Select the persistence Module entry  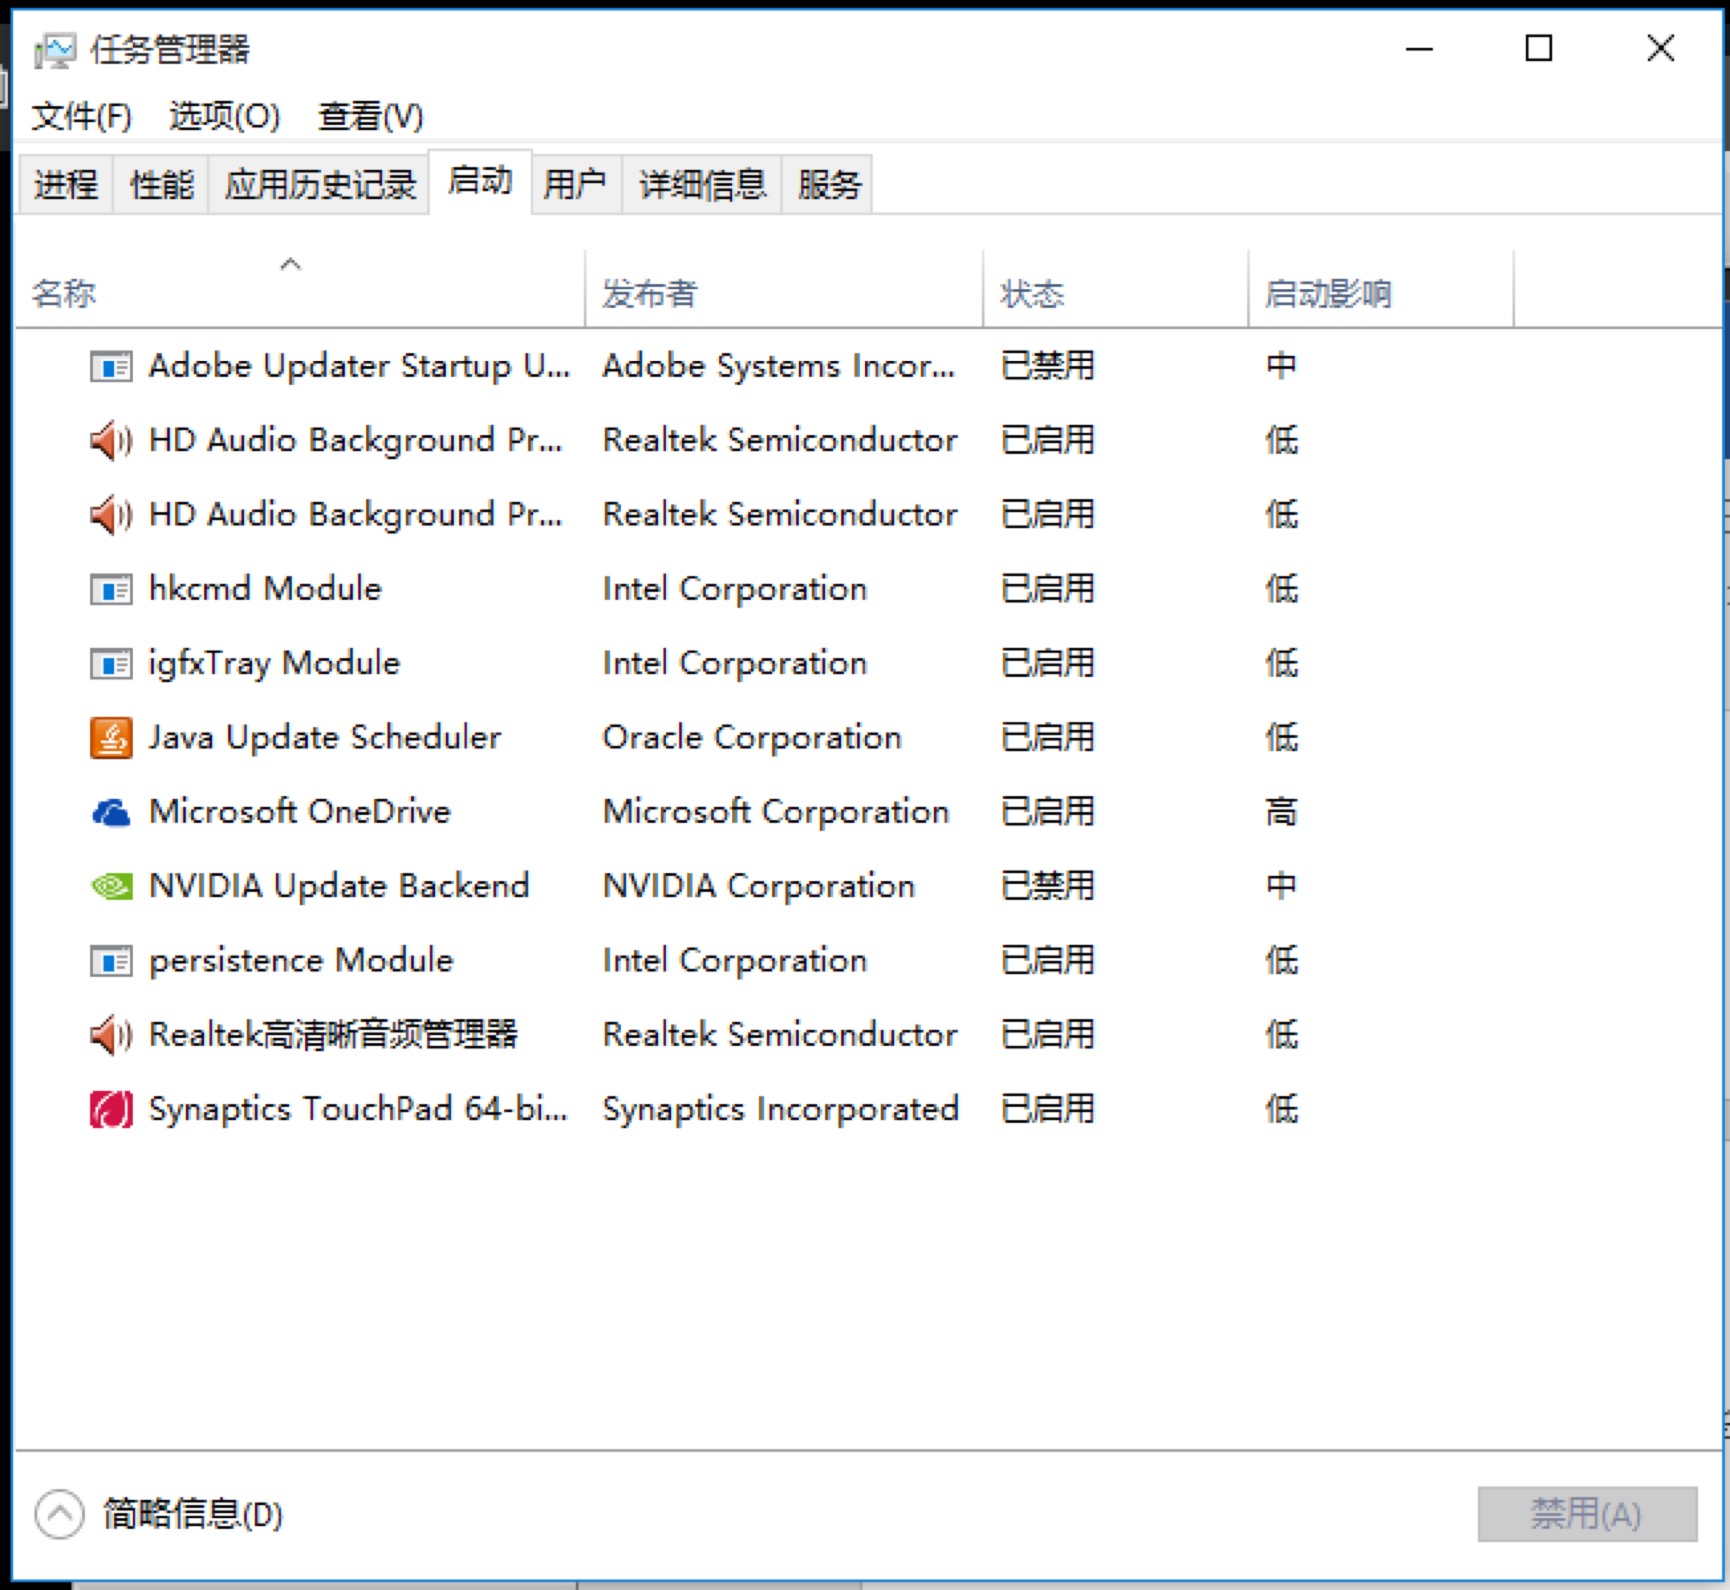point(301,961)
